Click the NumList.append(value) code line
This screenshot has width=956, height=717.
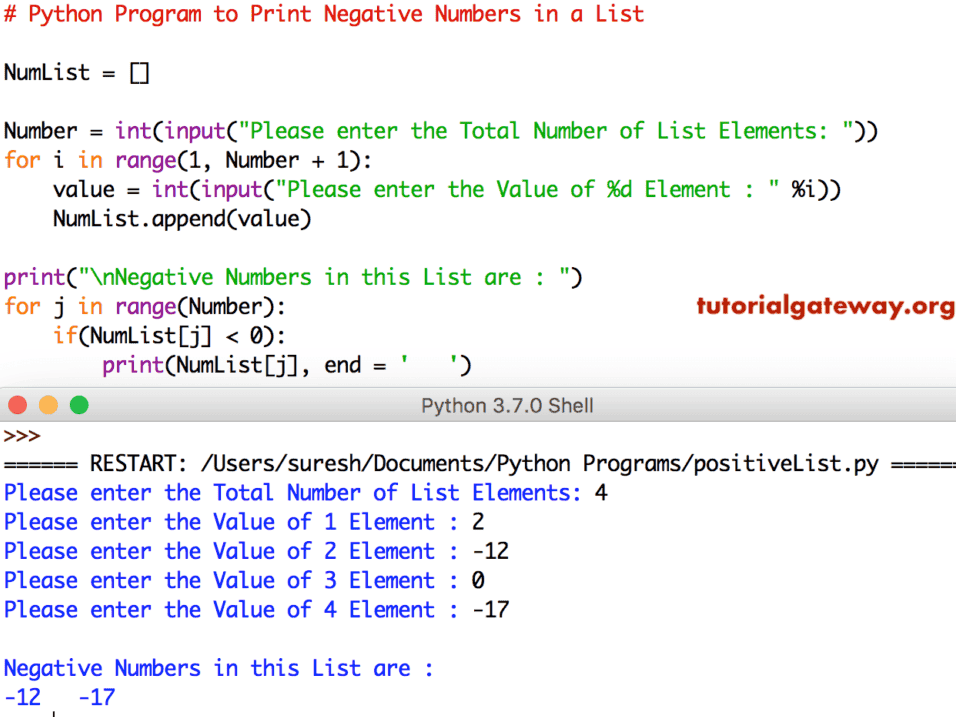[180, 218]
